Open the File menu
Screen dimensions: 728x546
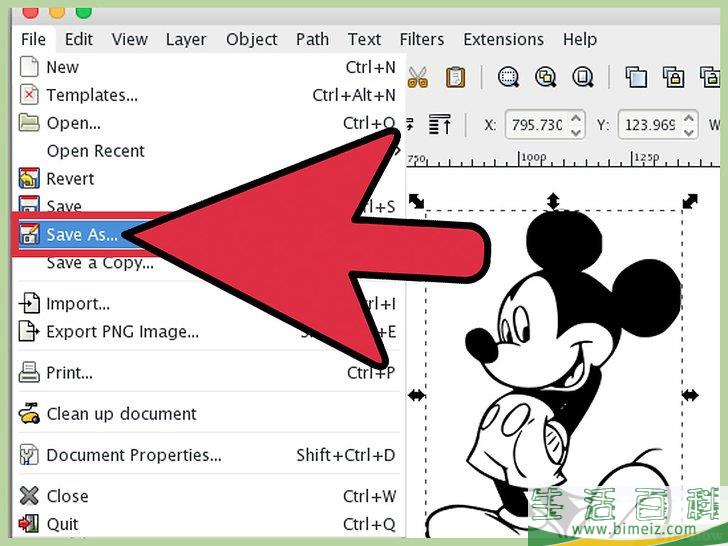click(33, 39)
